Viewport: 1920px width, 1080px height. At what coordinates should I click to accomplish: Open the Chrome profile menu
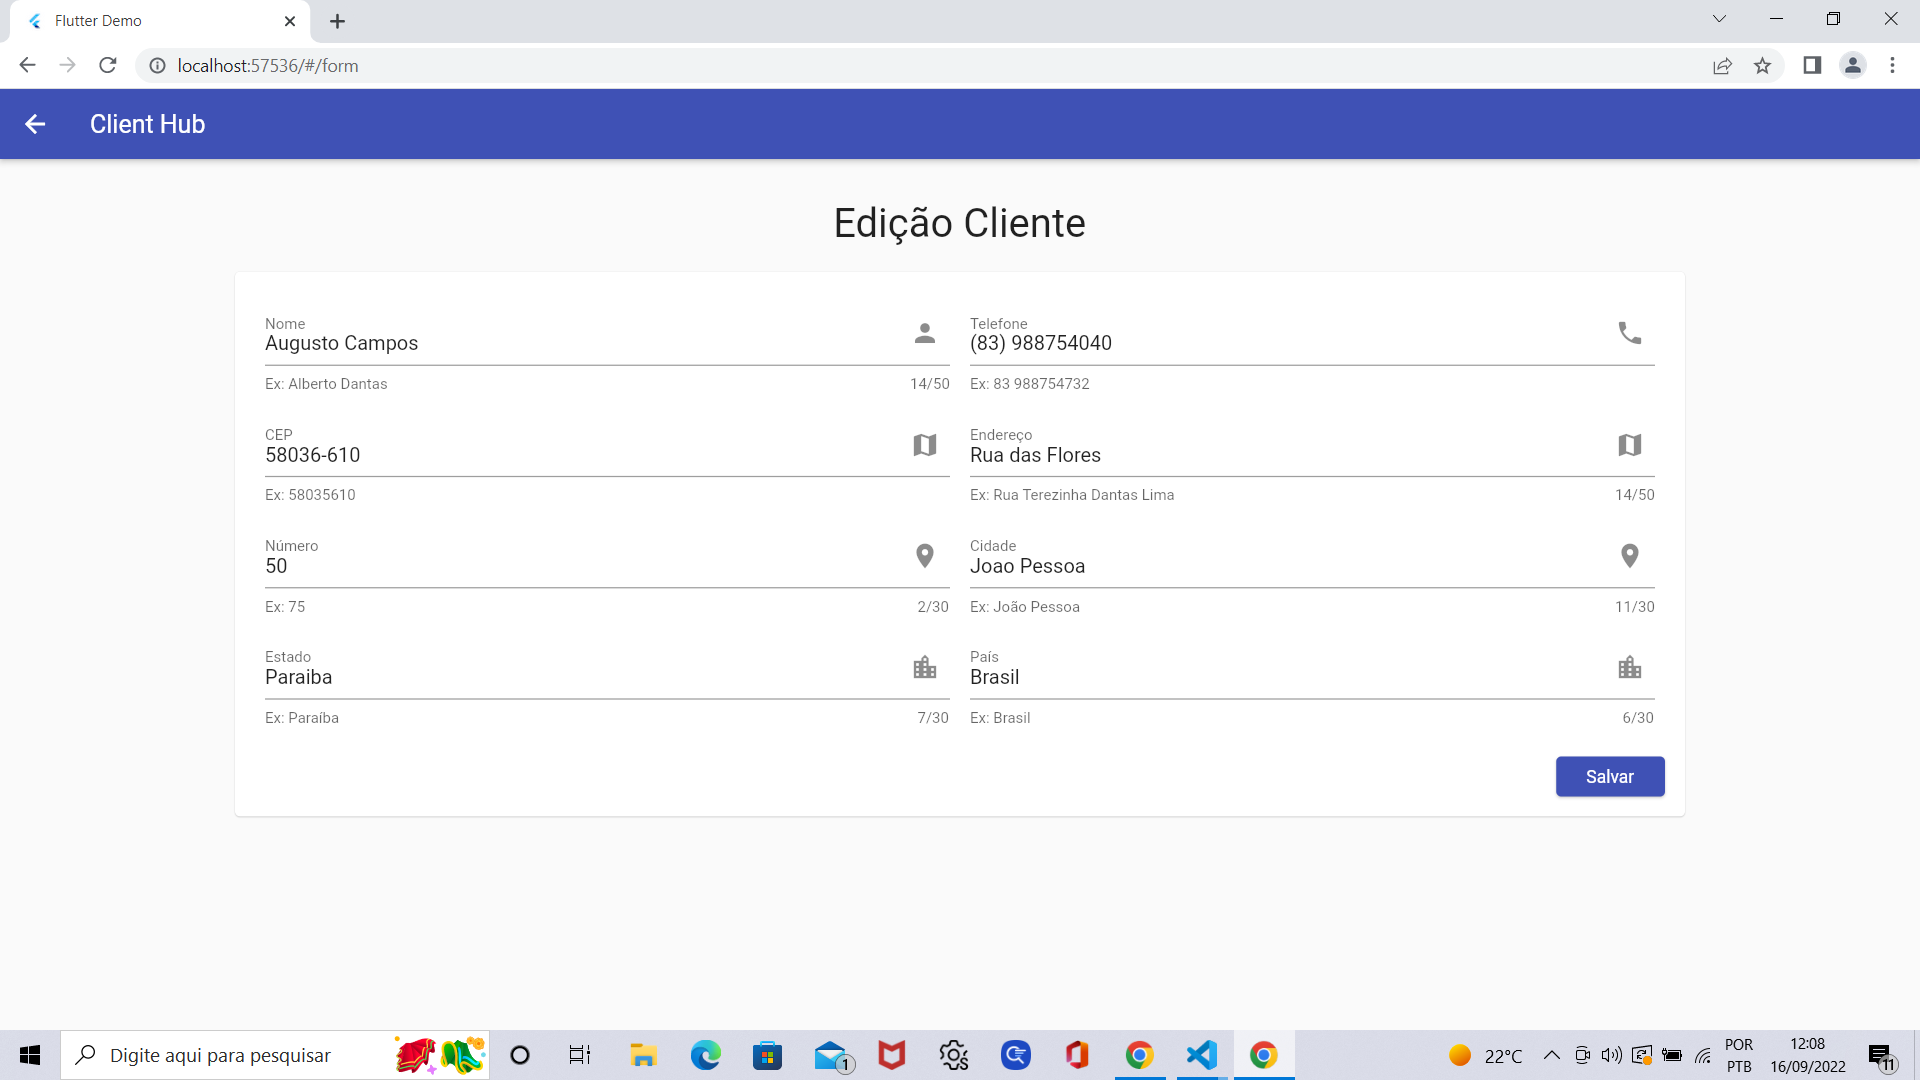pos(1852,65)
